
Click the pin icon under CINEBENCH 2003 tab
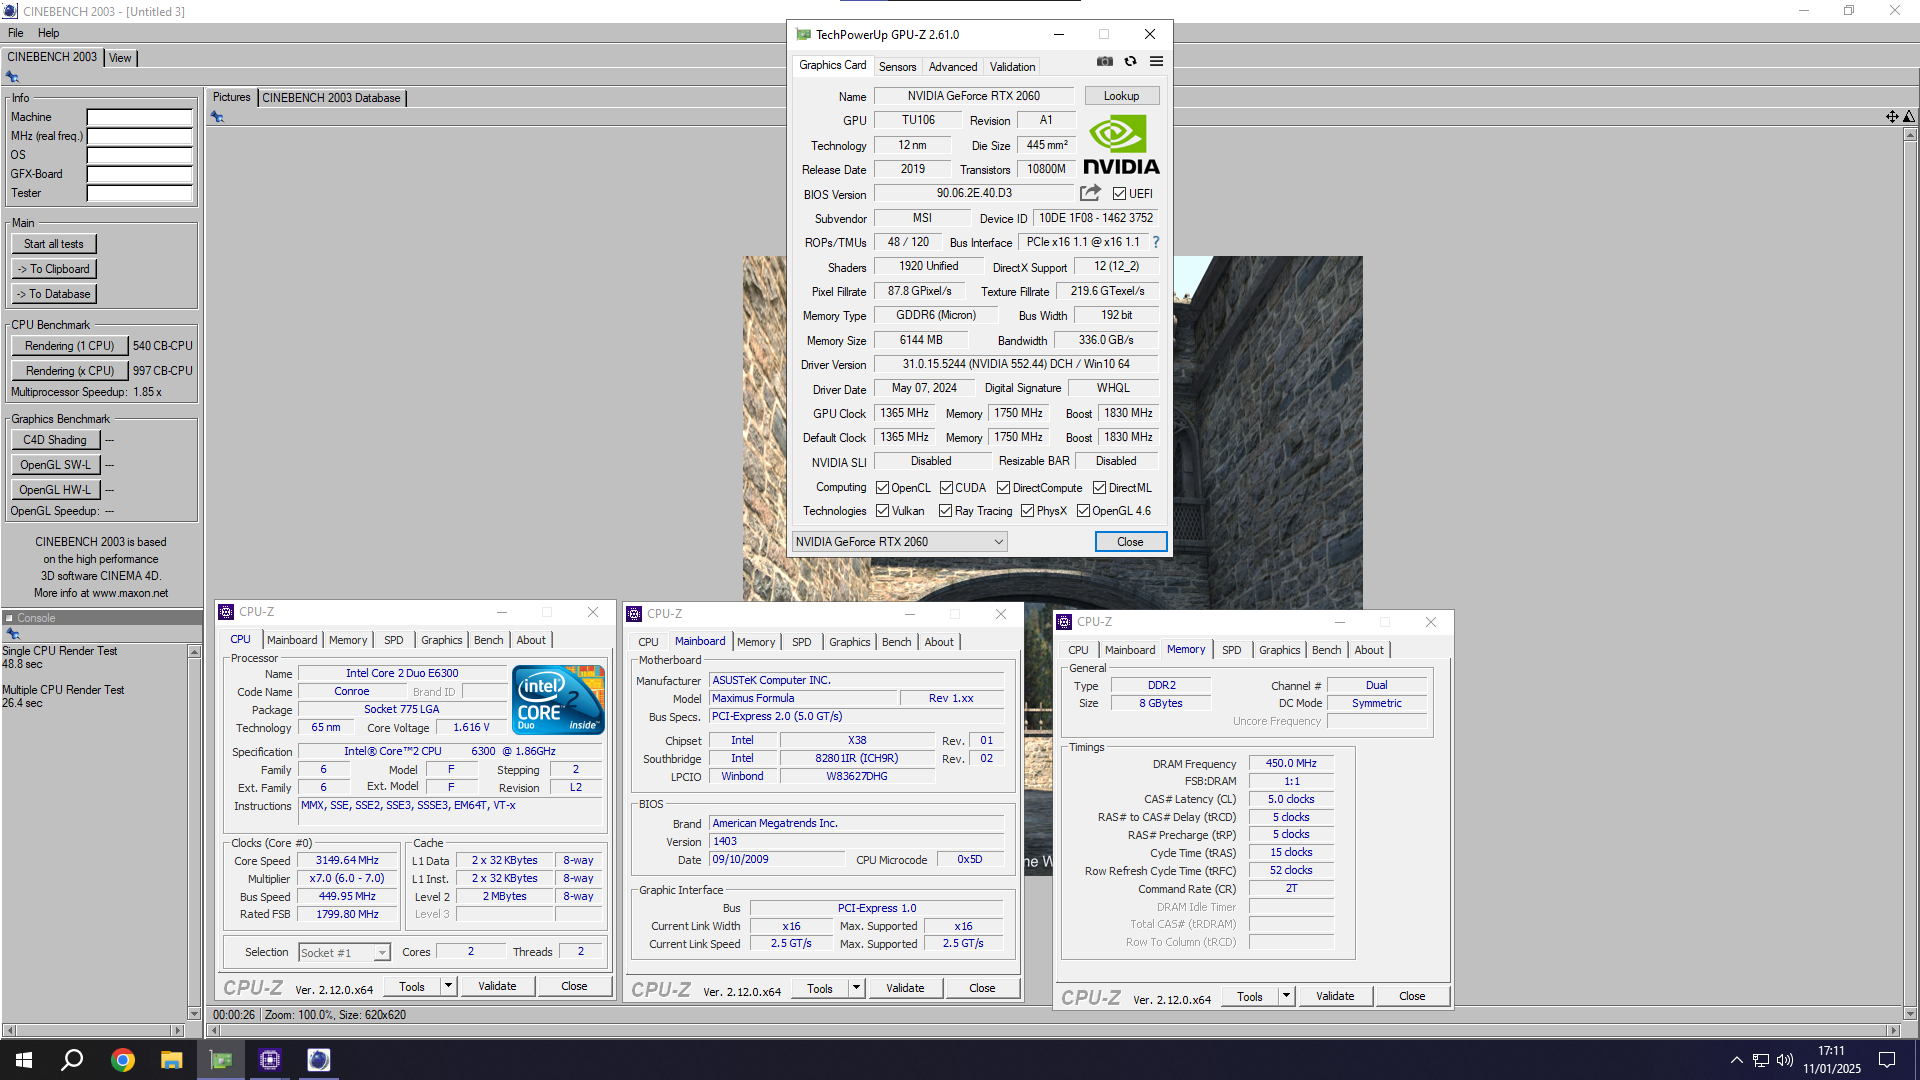coord(12,77)
